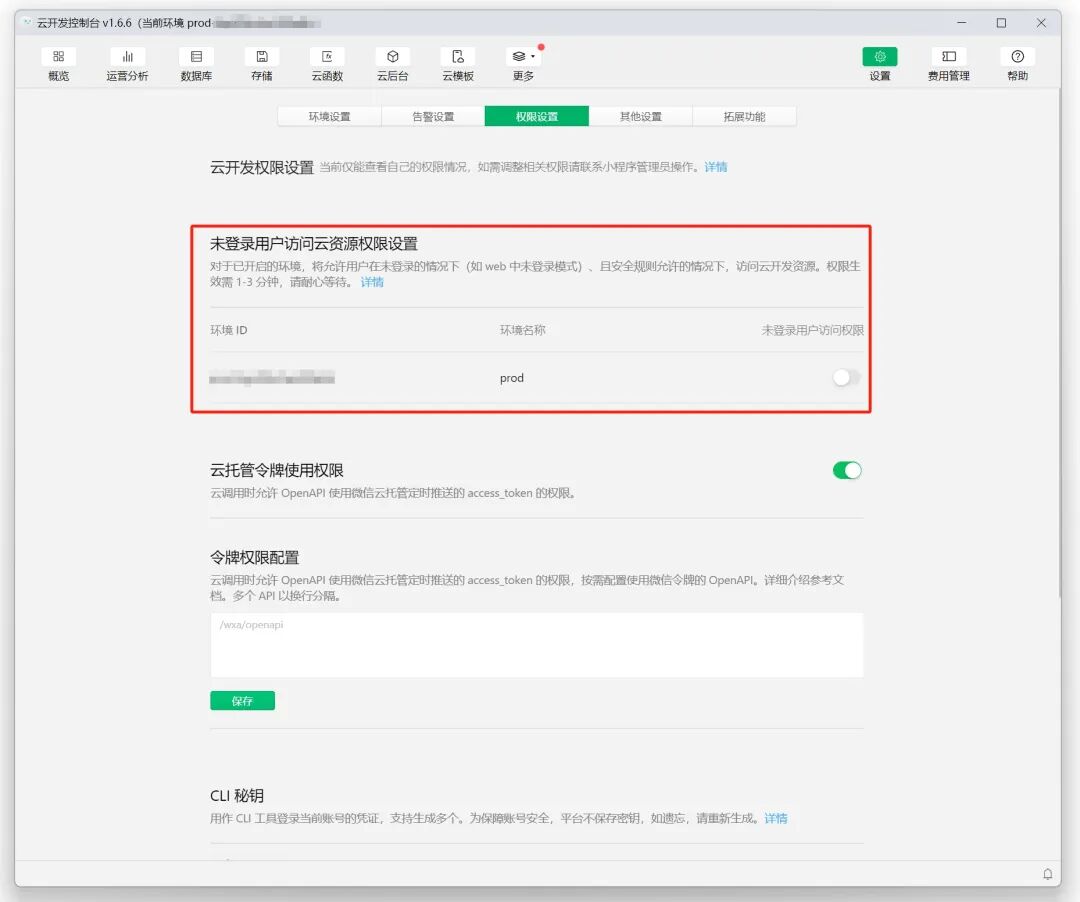Click the 环境名称 column header
1080x902 pixels.
click(x=523, y=330)
